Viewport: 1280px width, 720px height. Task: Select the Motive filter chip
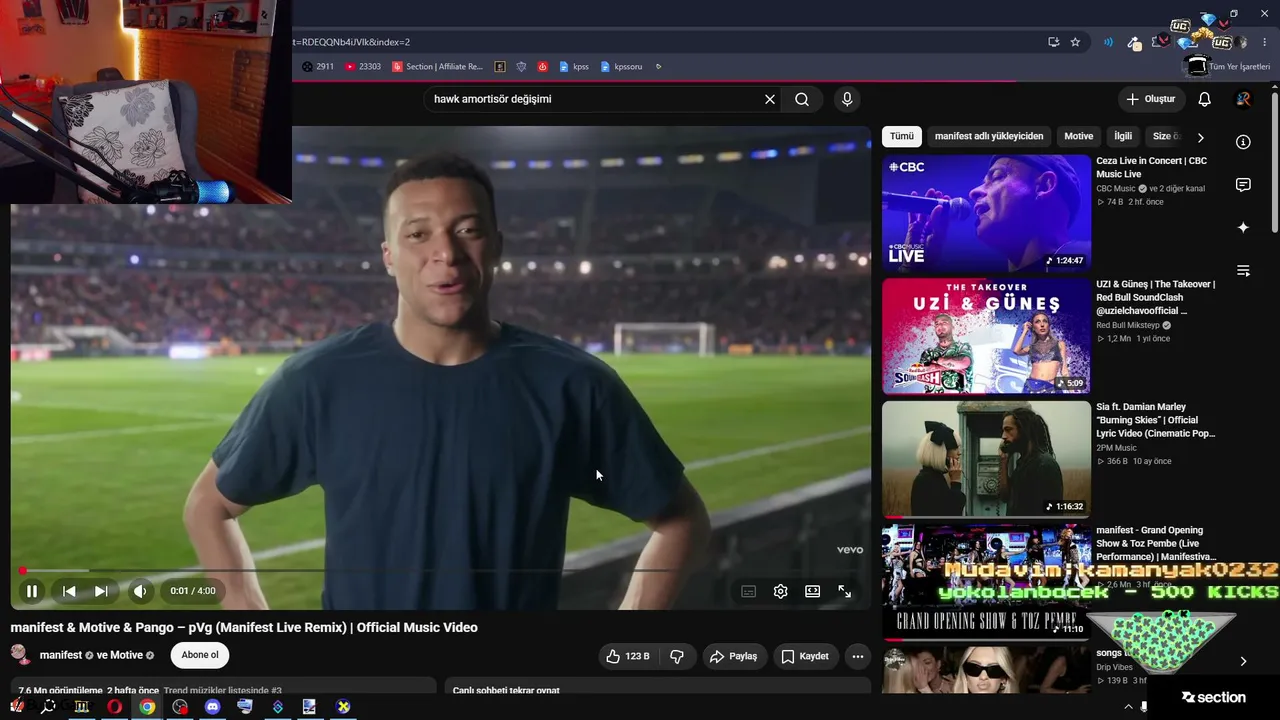coord(1079,136)
